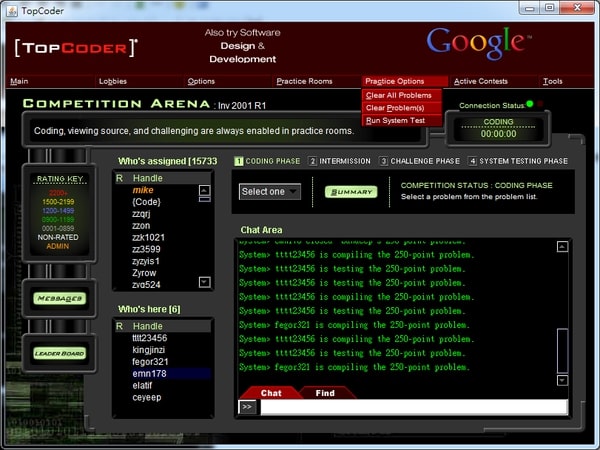The image size is (600, 450).
Task: Select handle zzk1021 in assigned list
Action: pos(148,238)
